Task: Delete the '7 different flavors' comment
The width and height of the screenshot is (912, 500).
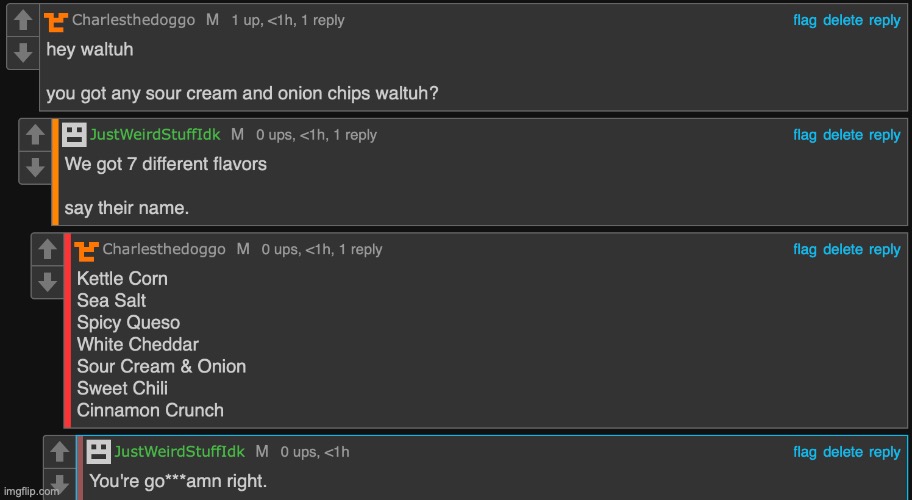Action: tap(842, 135)
